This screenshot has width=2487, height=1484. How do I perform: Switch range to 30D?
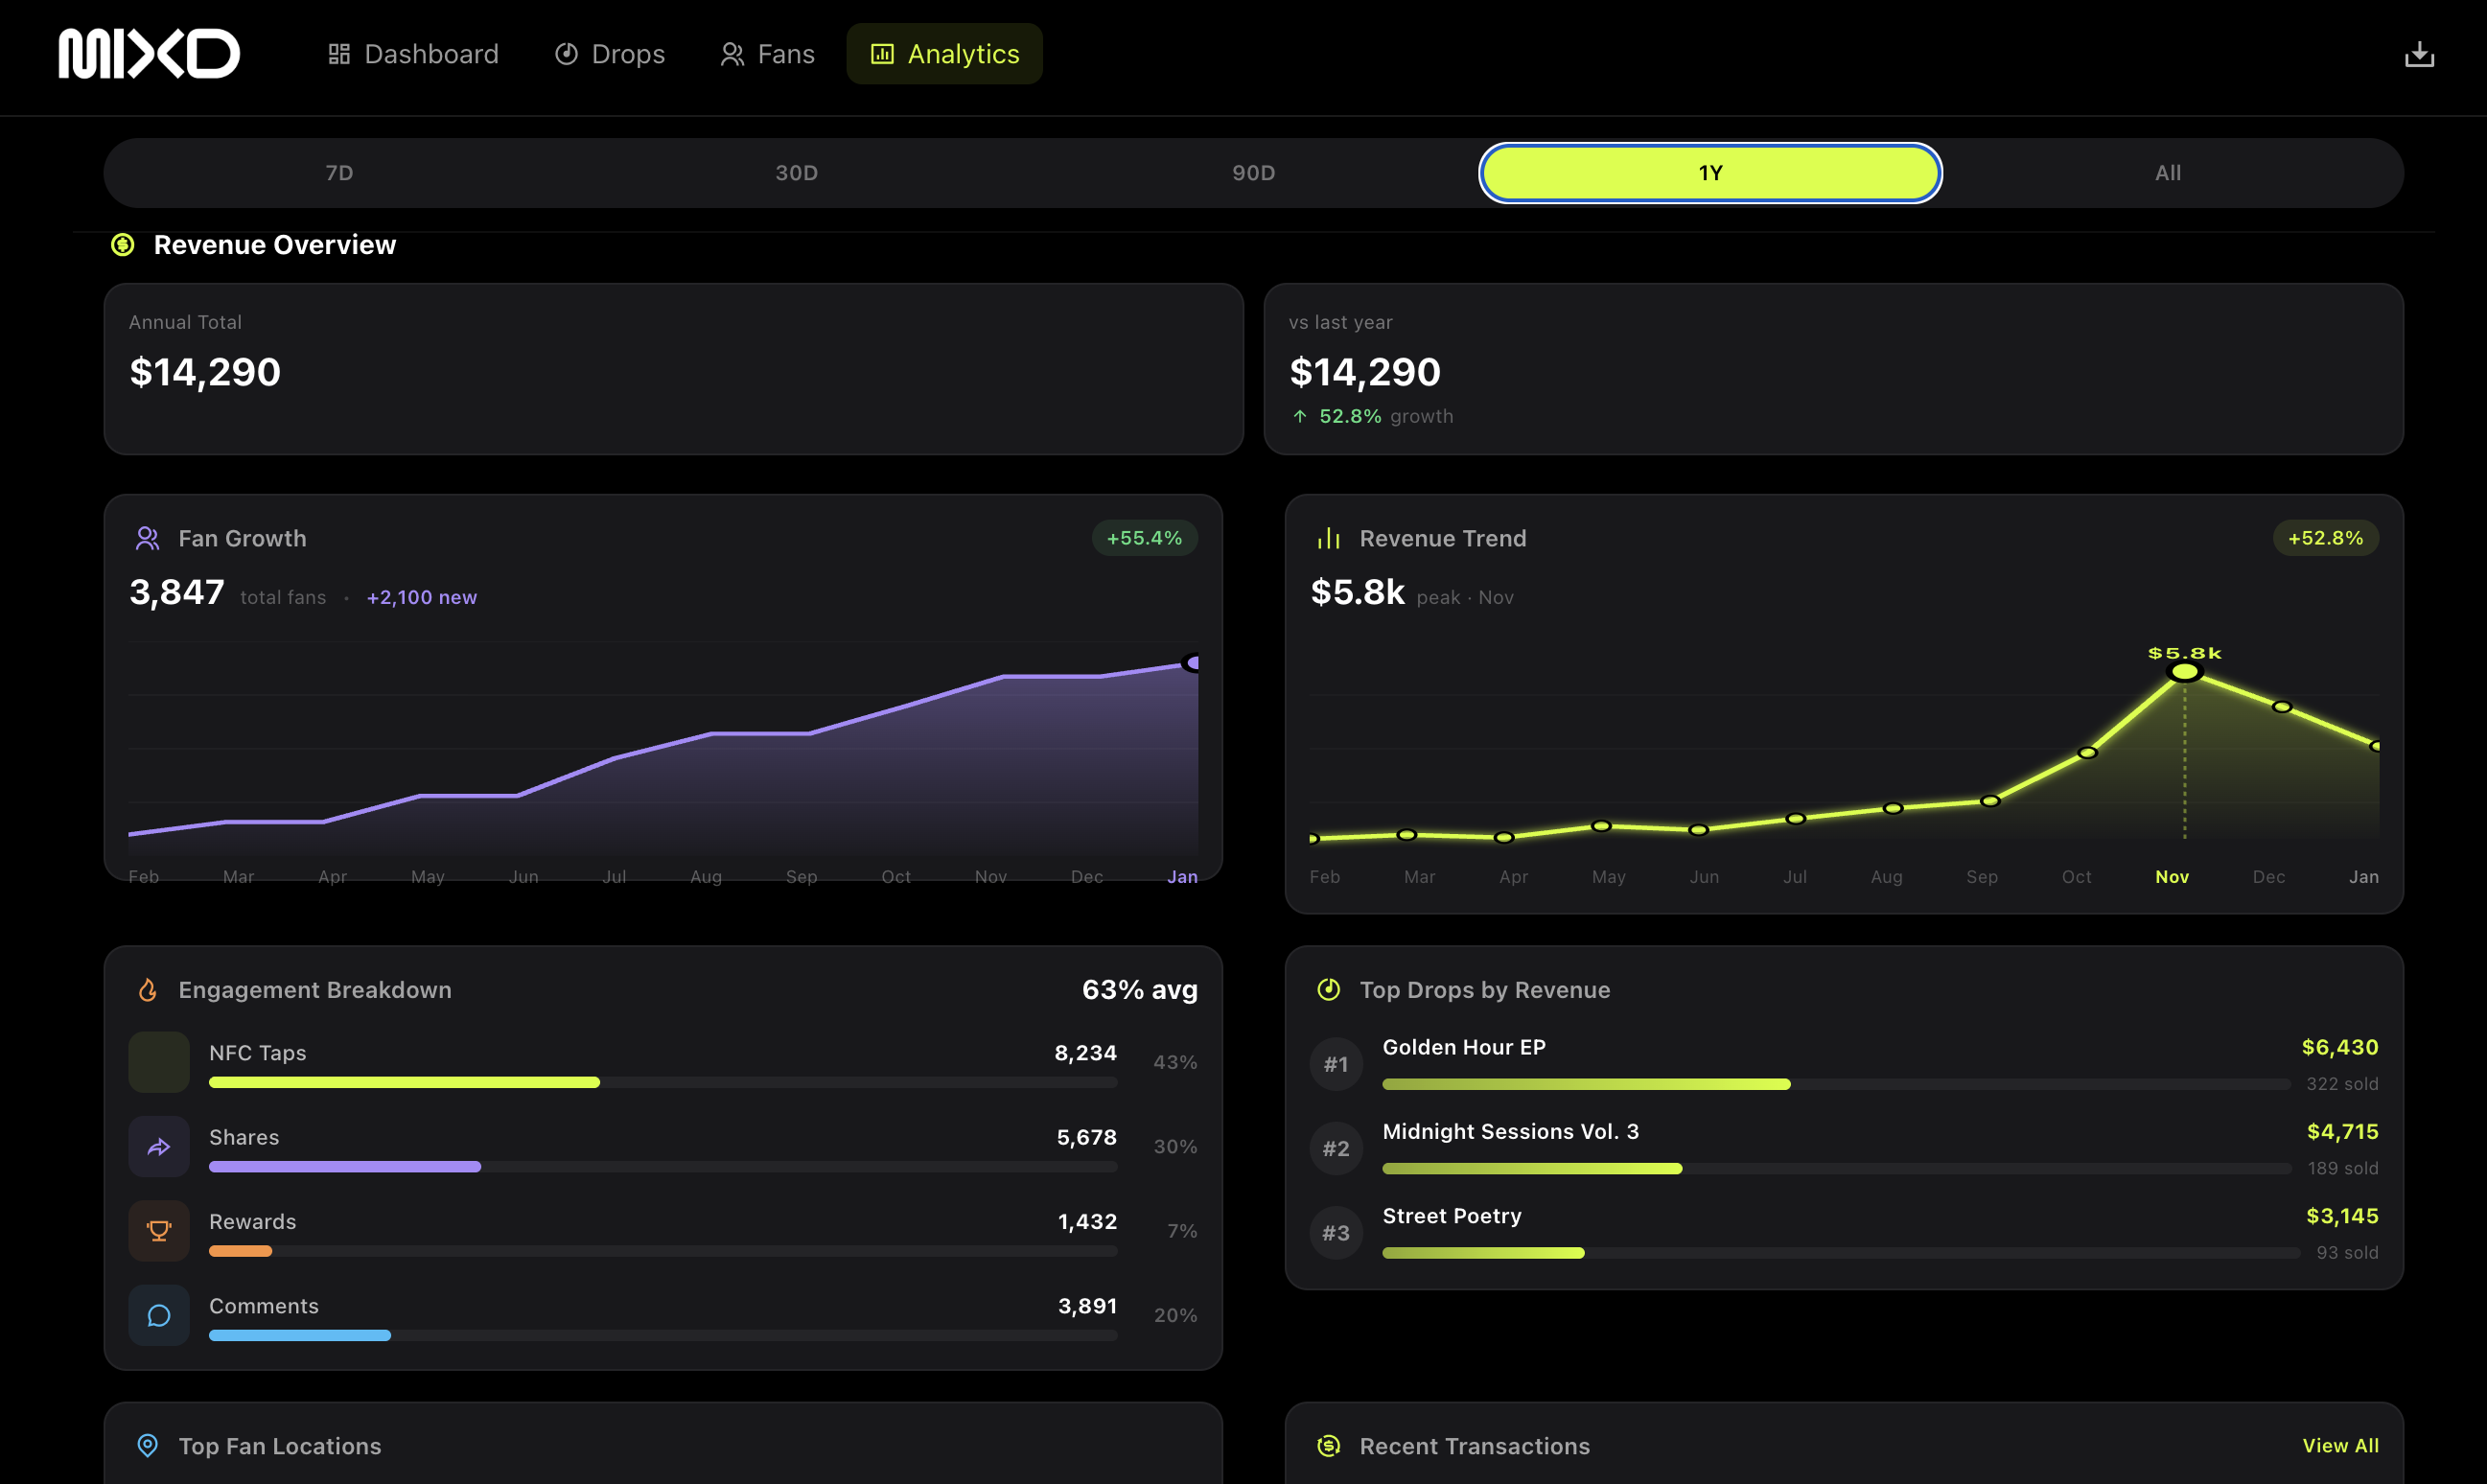click(x=797, y=173)
